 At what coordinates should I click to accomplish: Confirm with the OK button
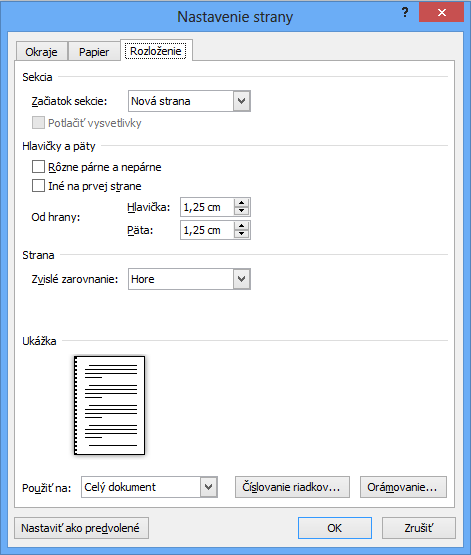335,528
